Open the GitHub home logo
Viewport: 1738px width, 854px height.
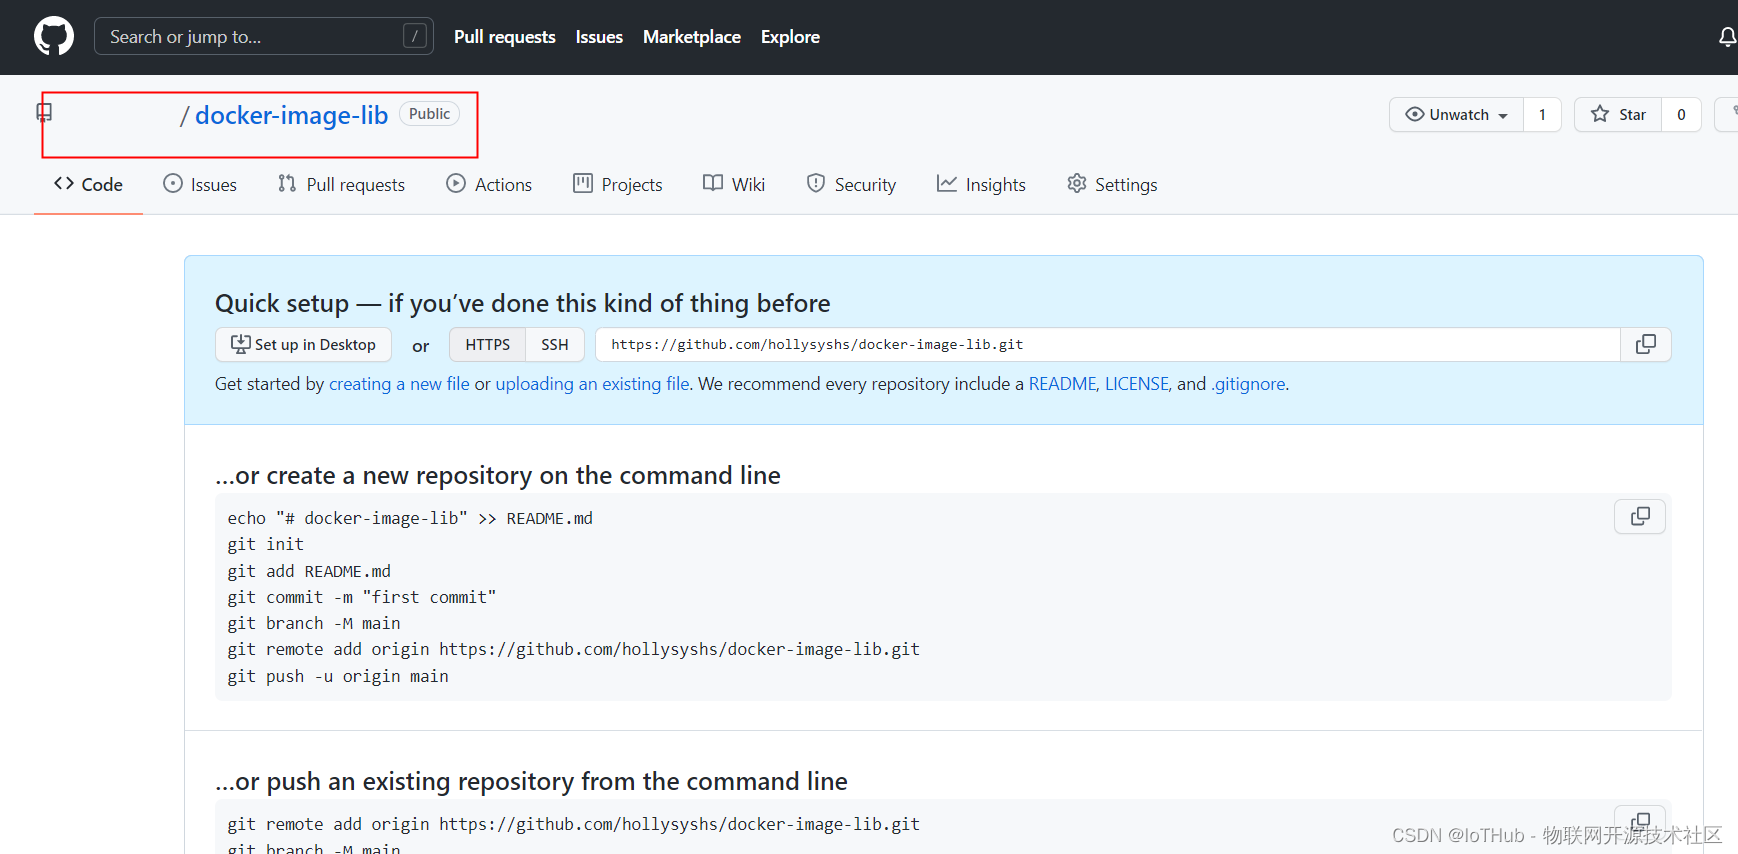click(x=54, y=36)
